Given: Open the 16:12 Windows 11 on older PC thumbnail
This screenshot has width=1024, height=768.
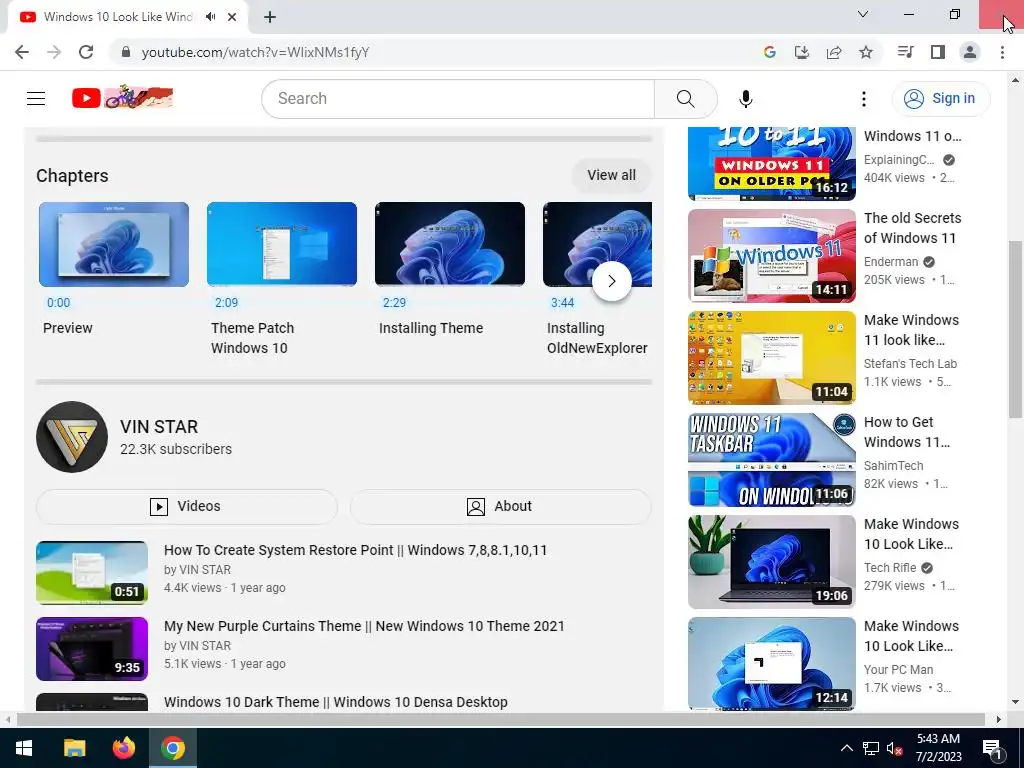Looking at the screenshot, I should tap(771, 163).
